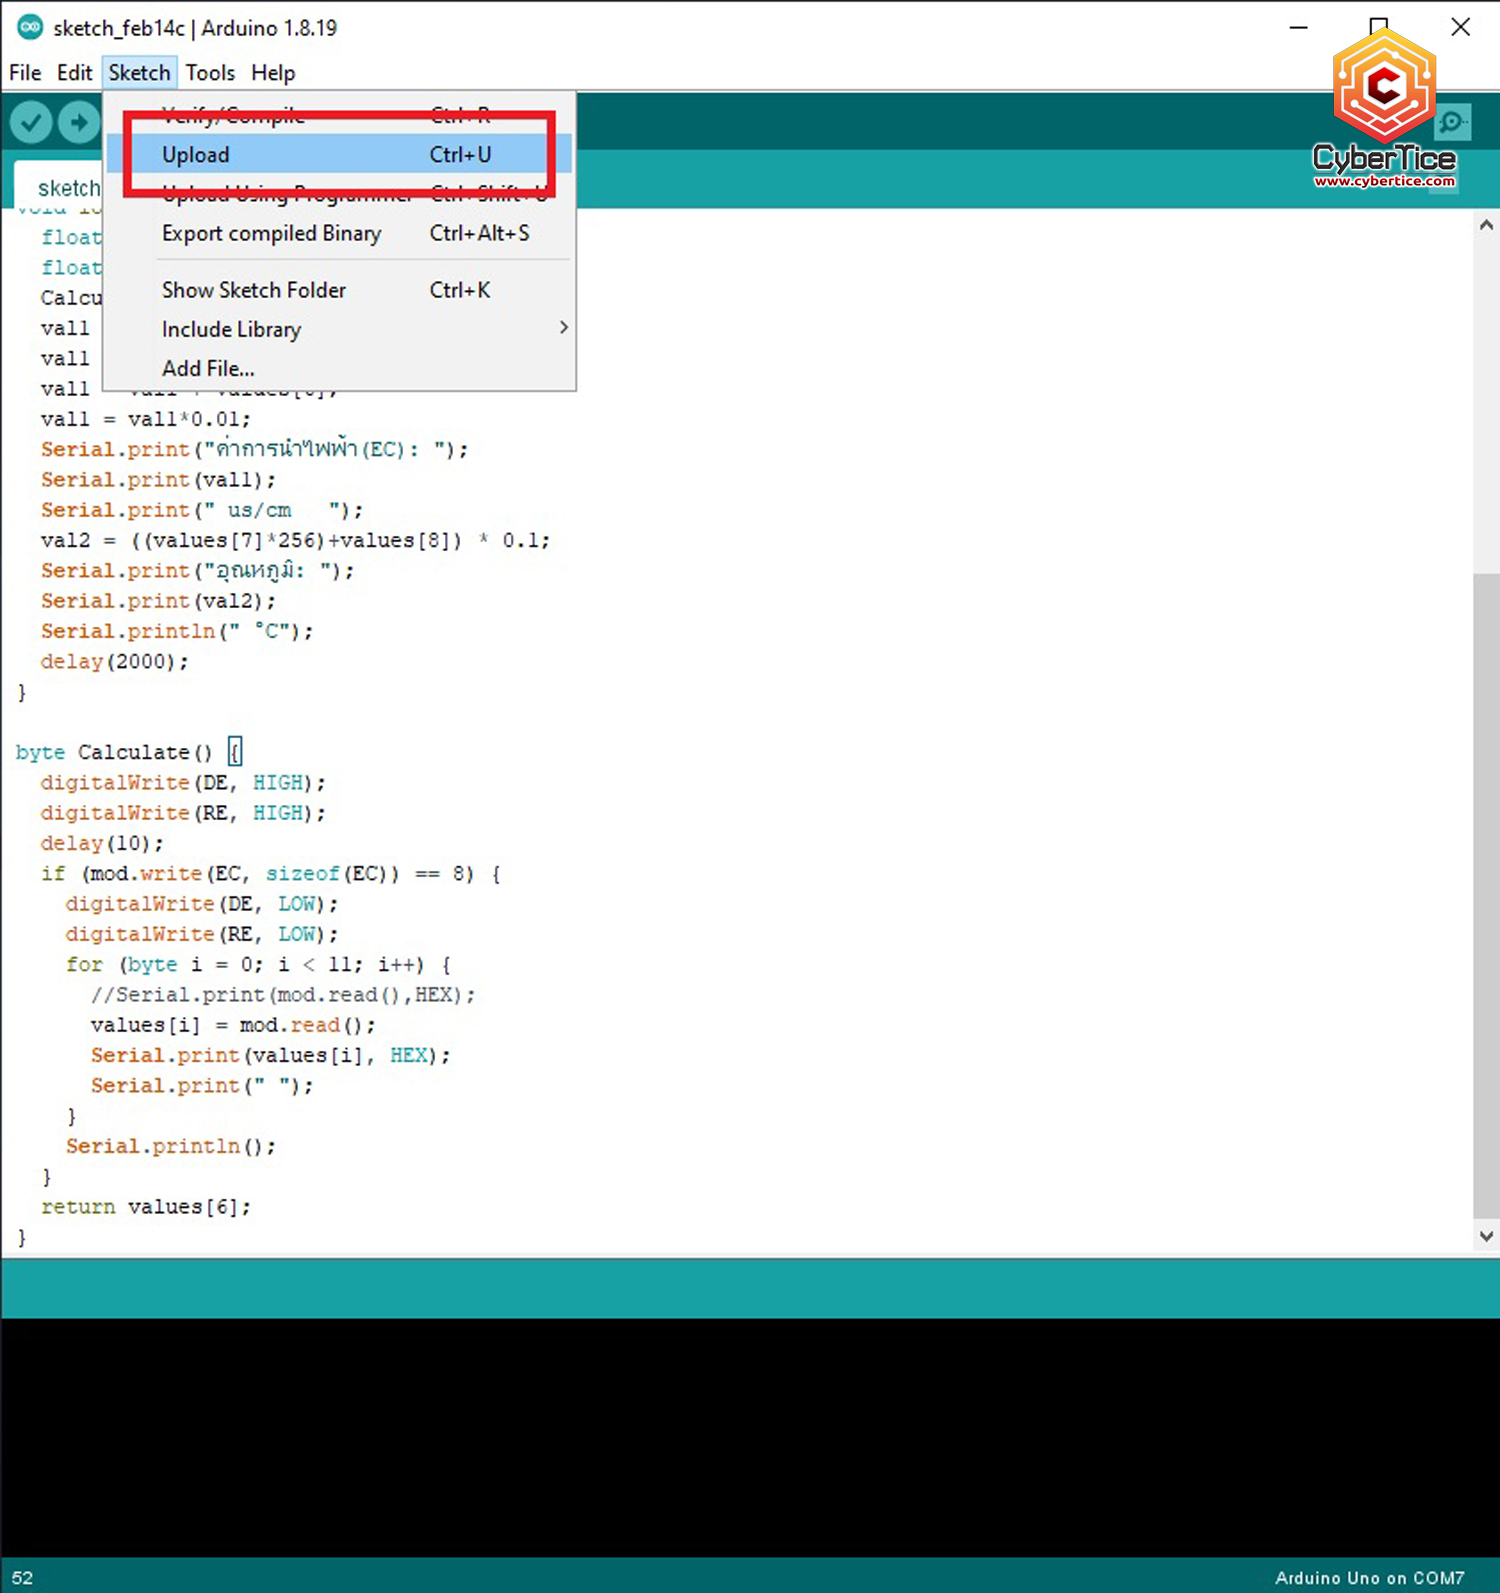Open the Tools menu

[x=210, y=73]
